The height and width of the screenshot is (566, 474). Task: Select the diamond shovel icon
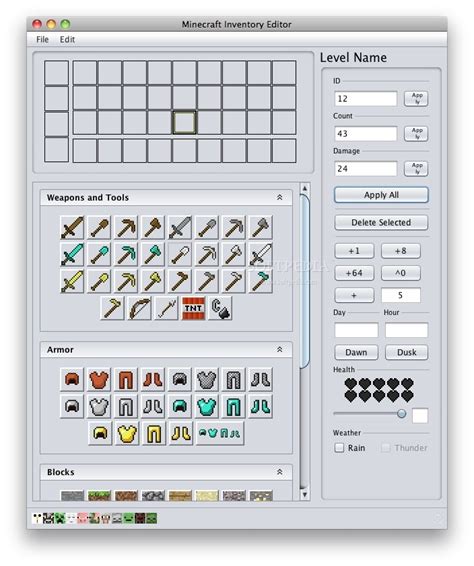pos(99,254)
